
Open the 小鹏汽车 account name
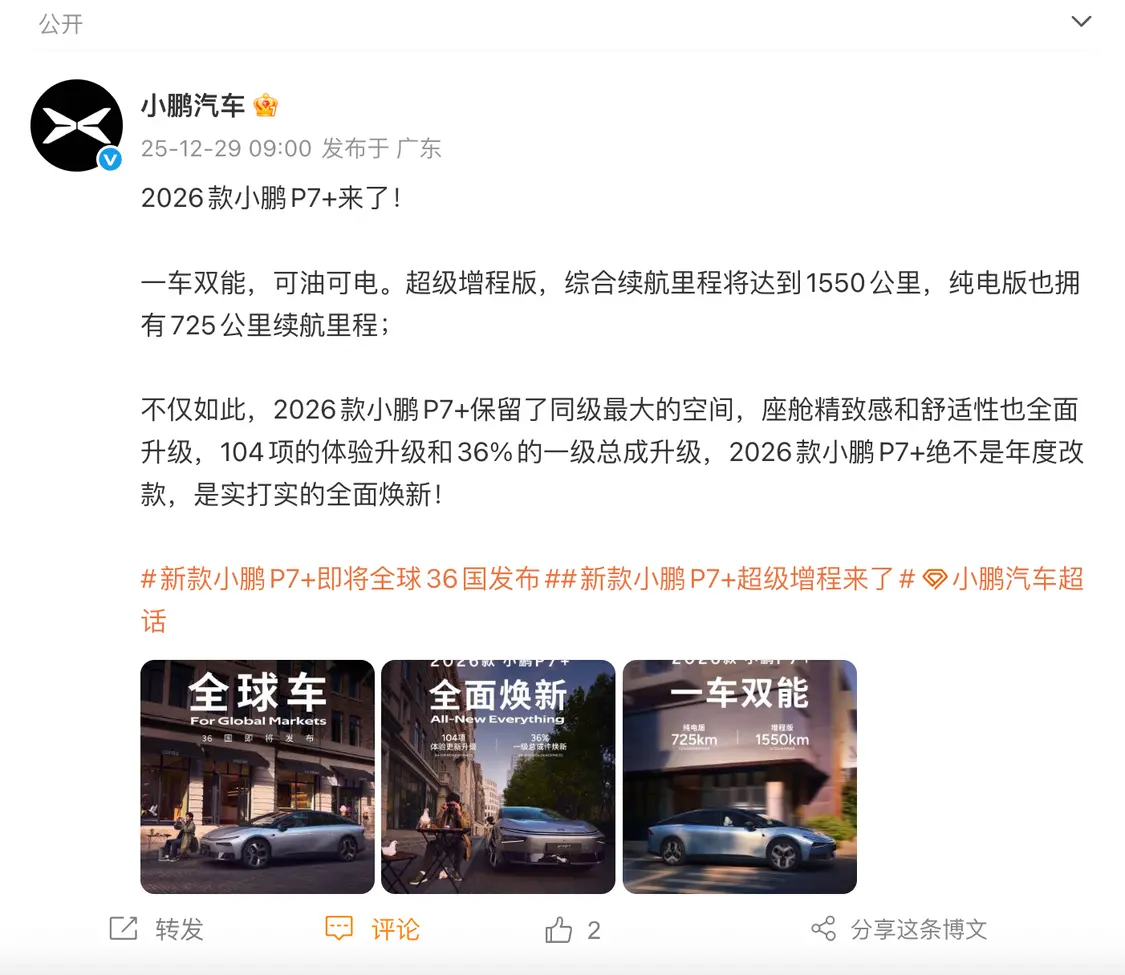click(x=193, y=105)
